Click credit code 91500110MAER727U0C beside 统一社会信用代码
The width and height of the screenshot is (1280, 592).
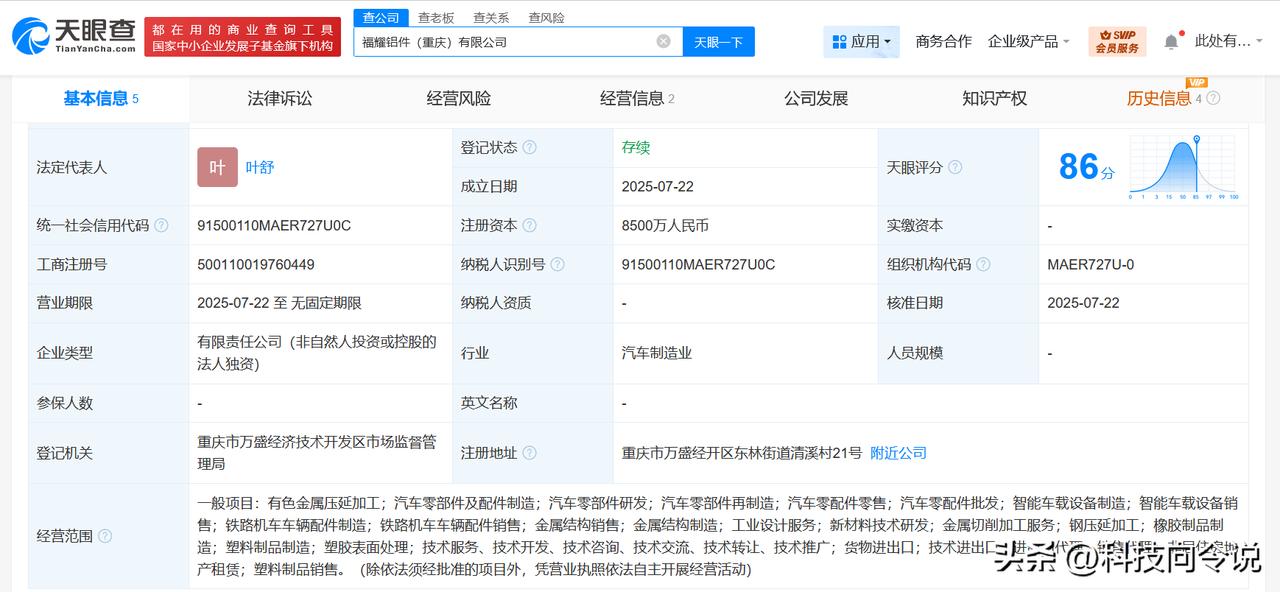tap(274, 226)
